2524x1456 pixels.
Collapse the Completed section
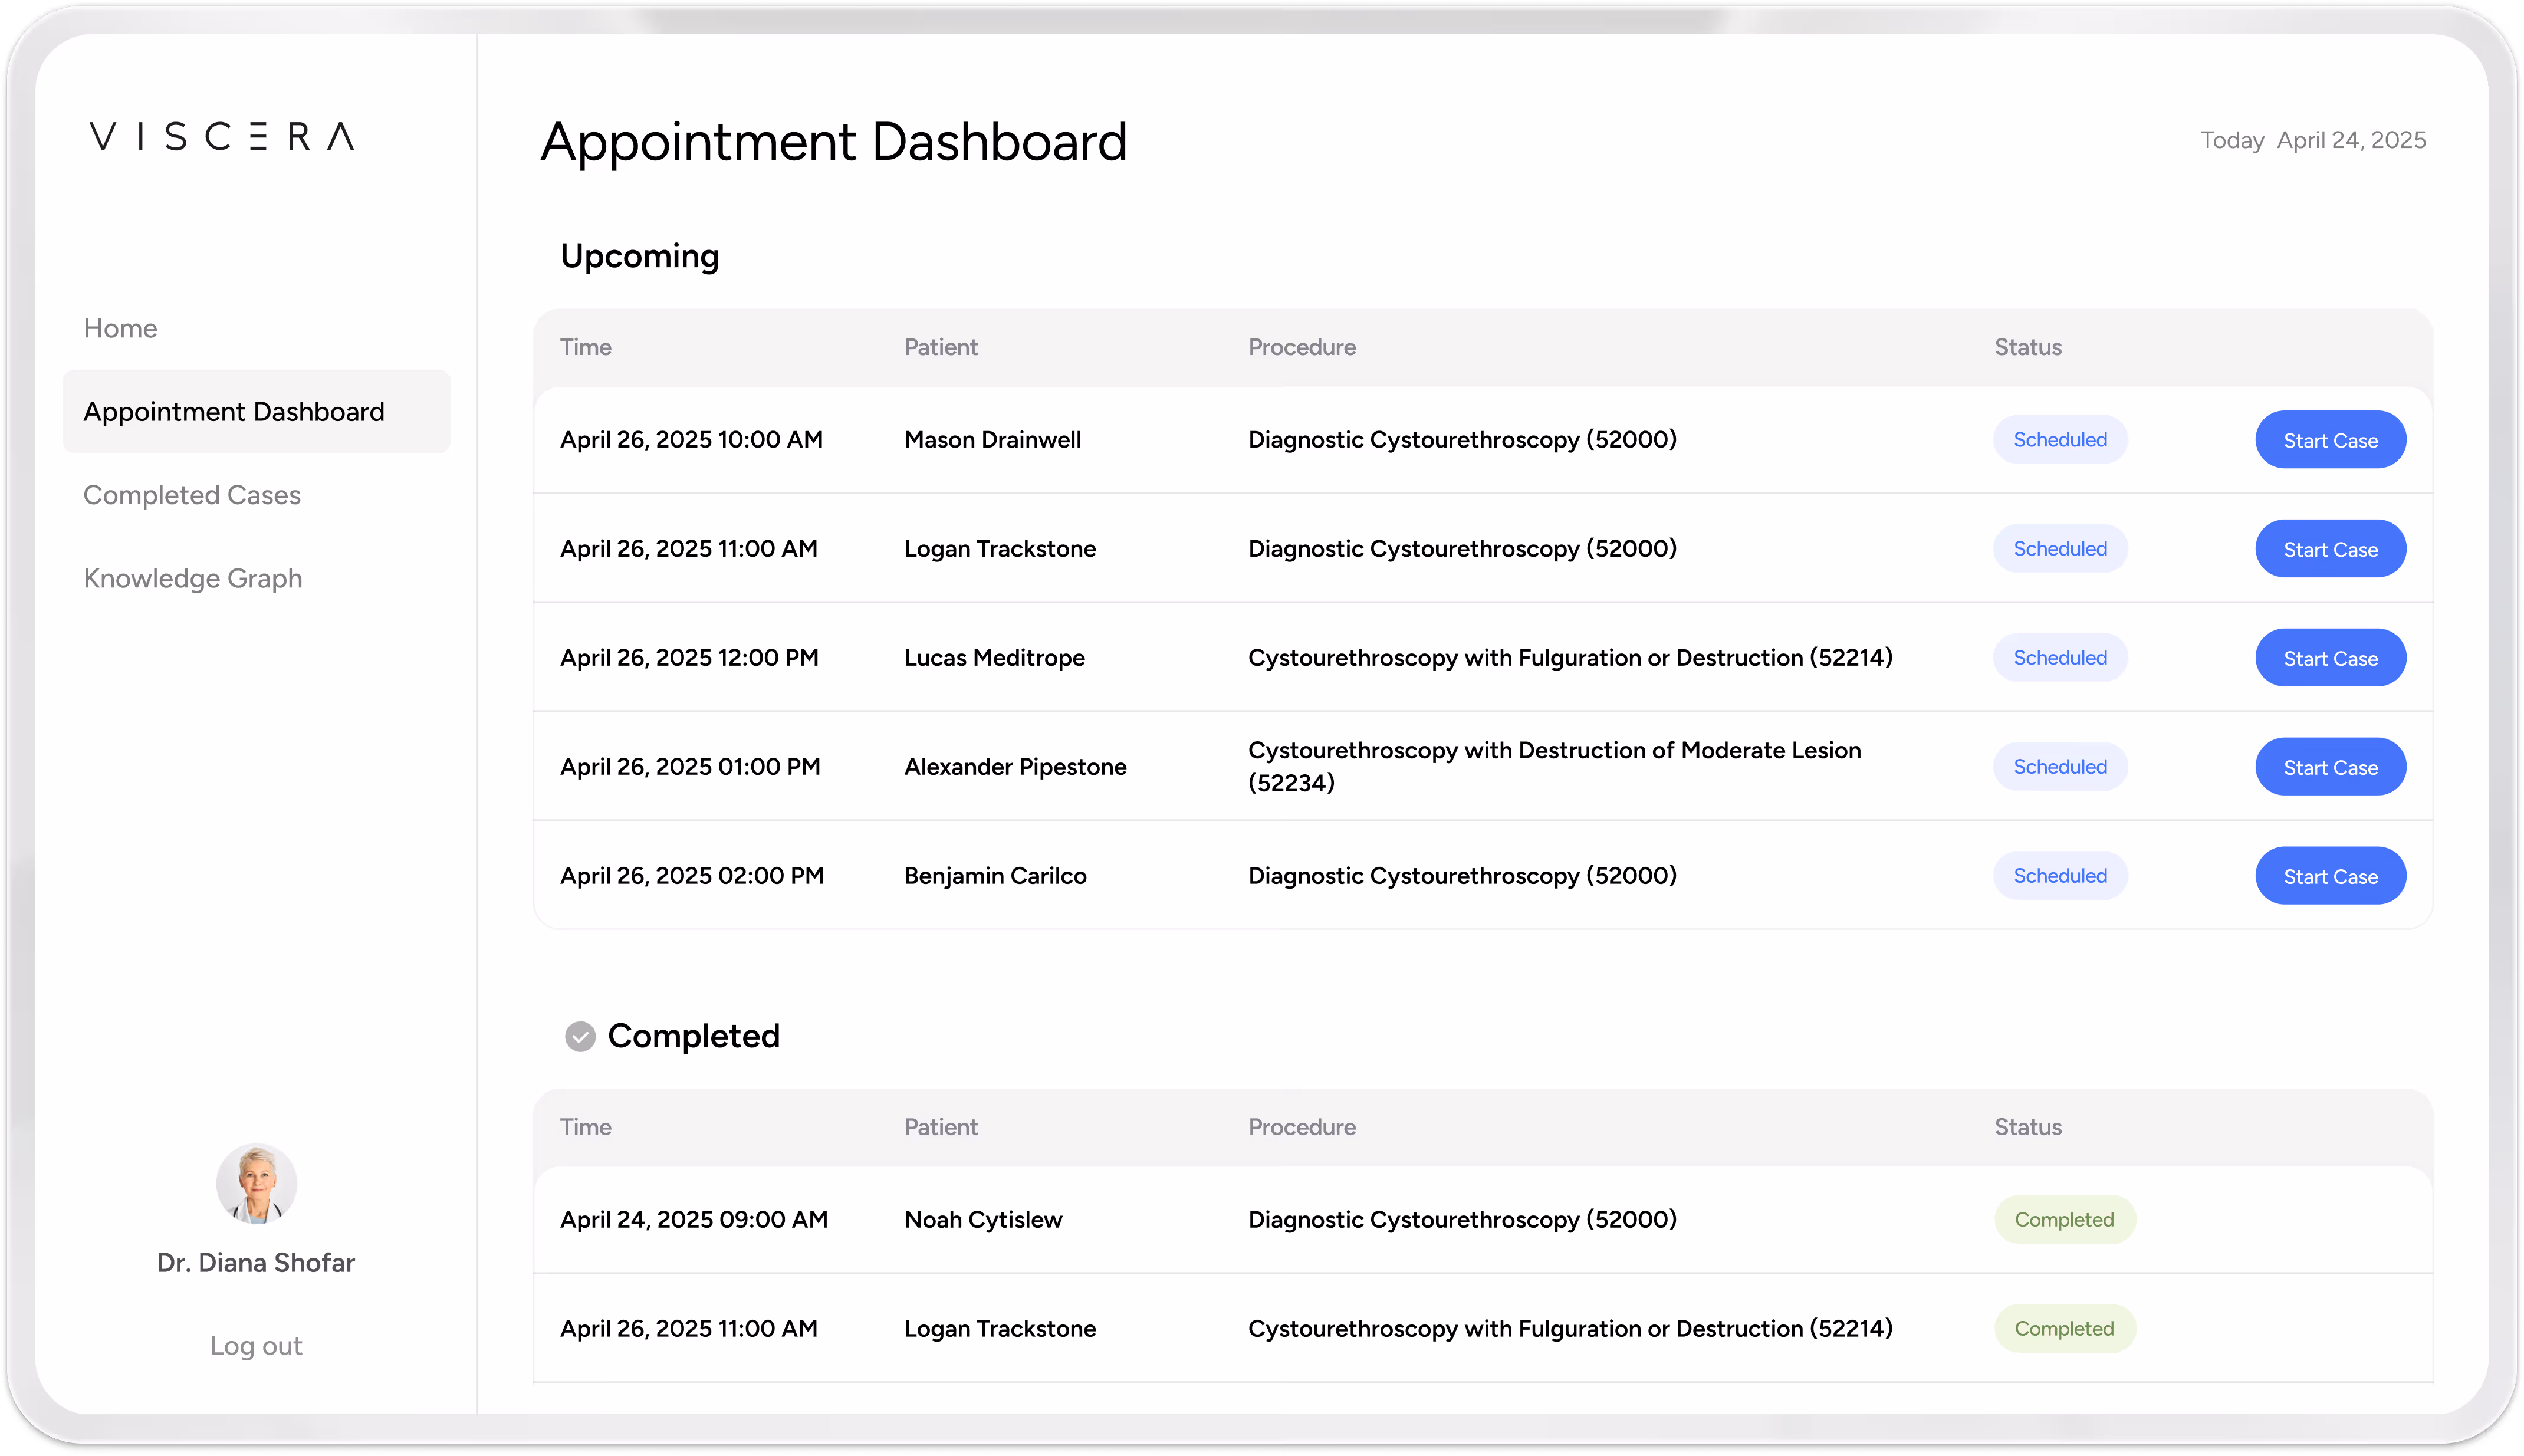click(580, 1037)
